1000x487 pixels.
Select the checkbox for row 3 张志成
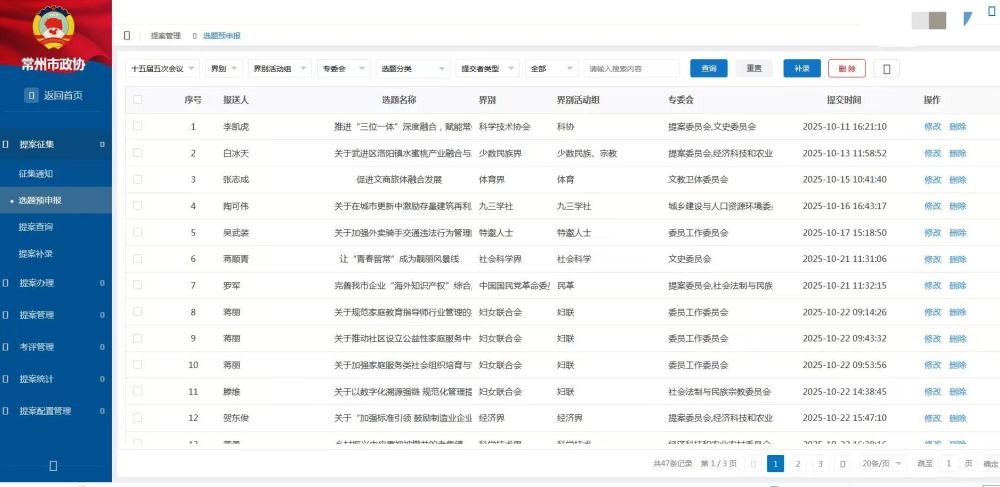pyautogui.click(x=138, y=180)
